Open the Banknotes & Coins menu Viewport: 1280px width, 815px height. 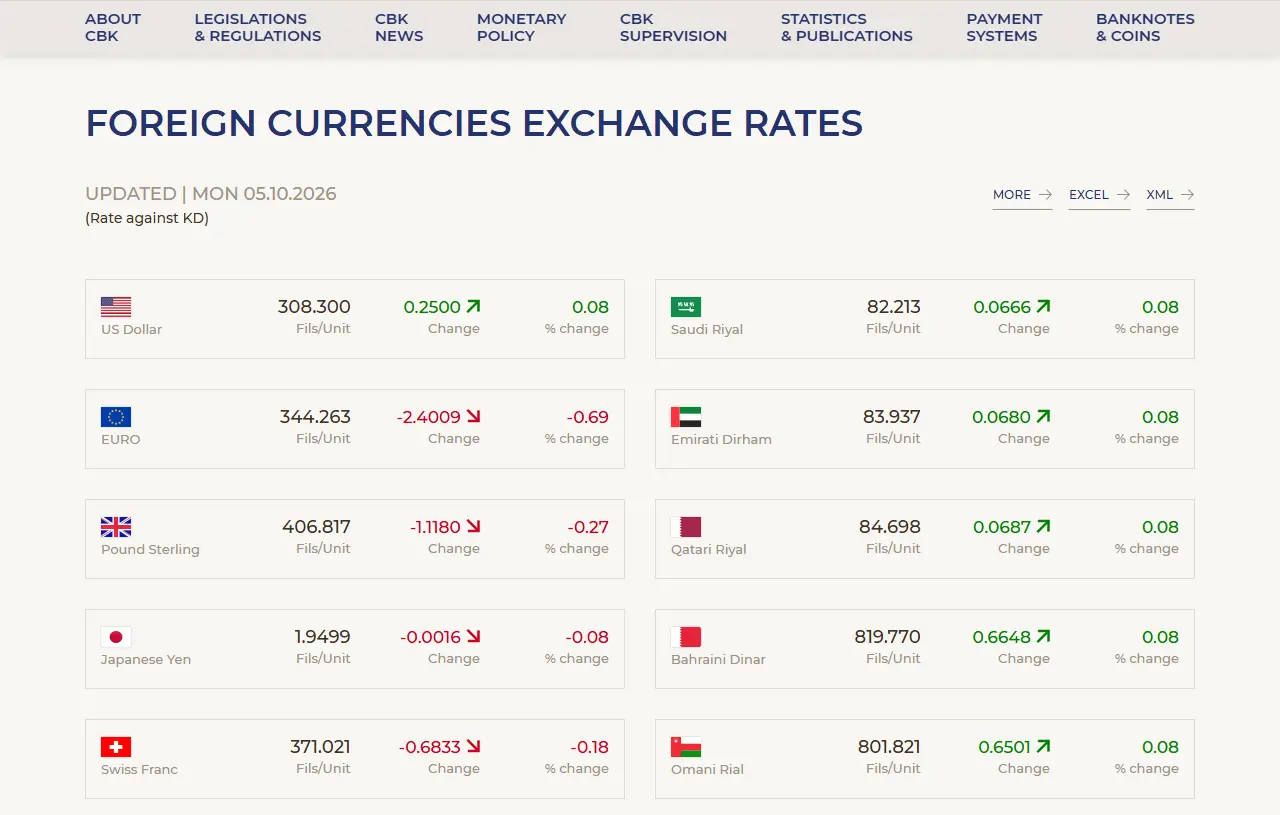(x=1145, y=27)
